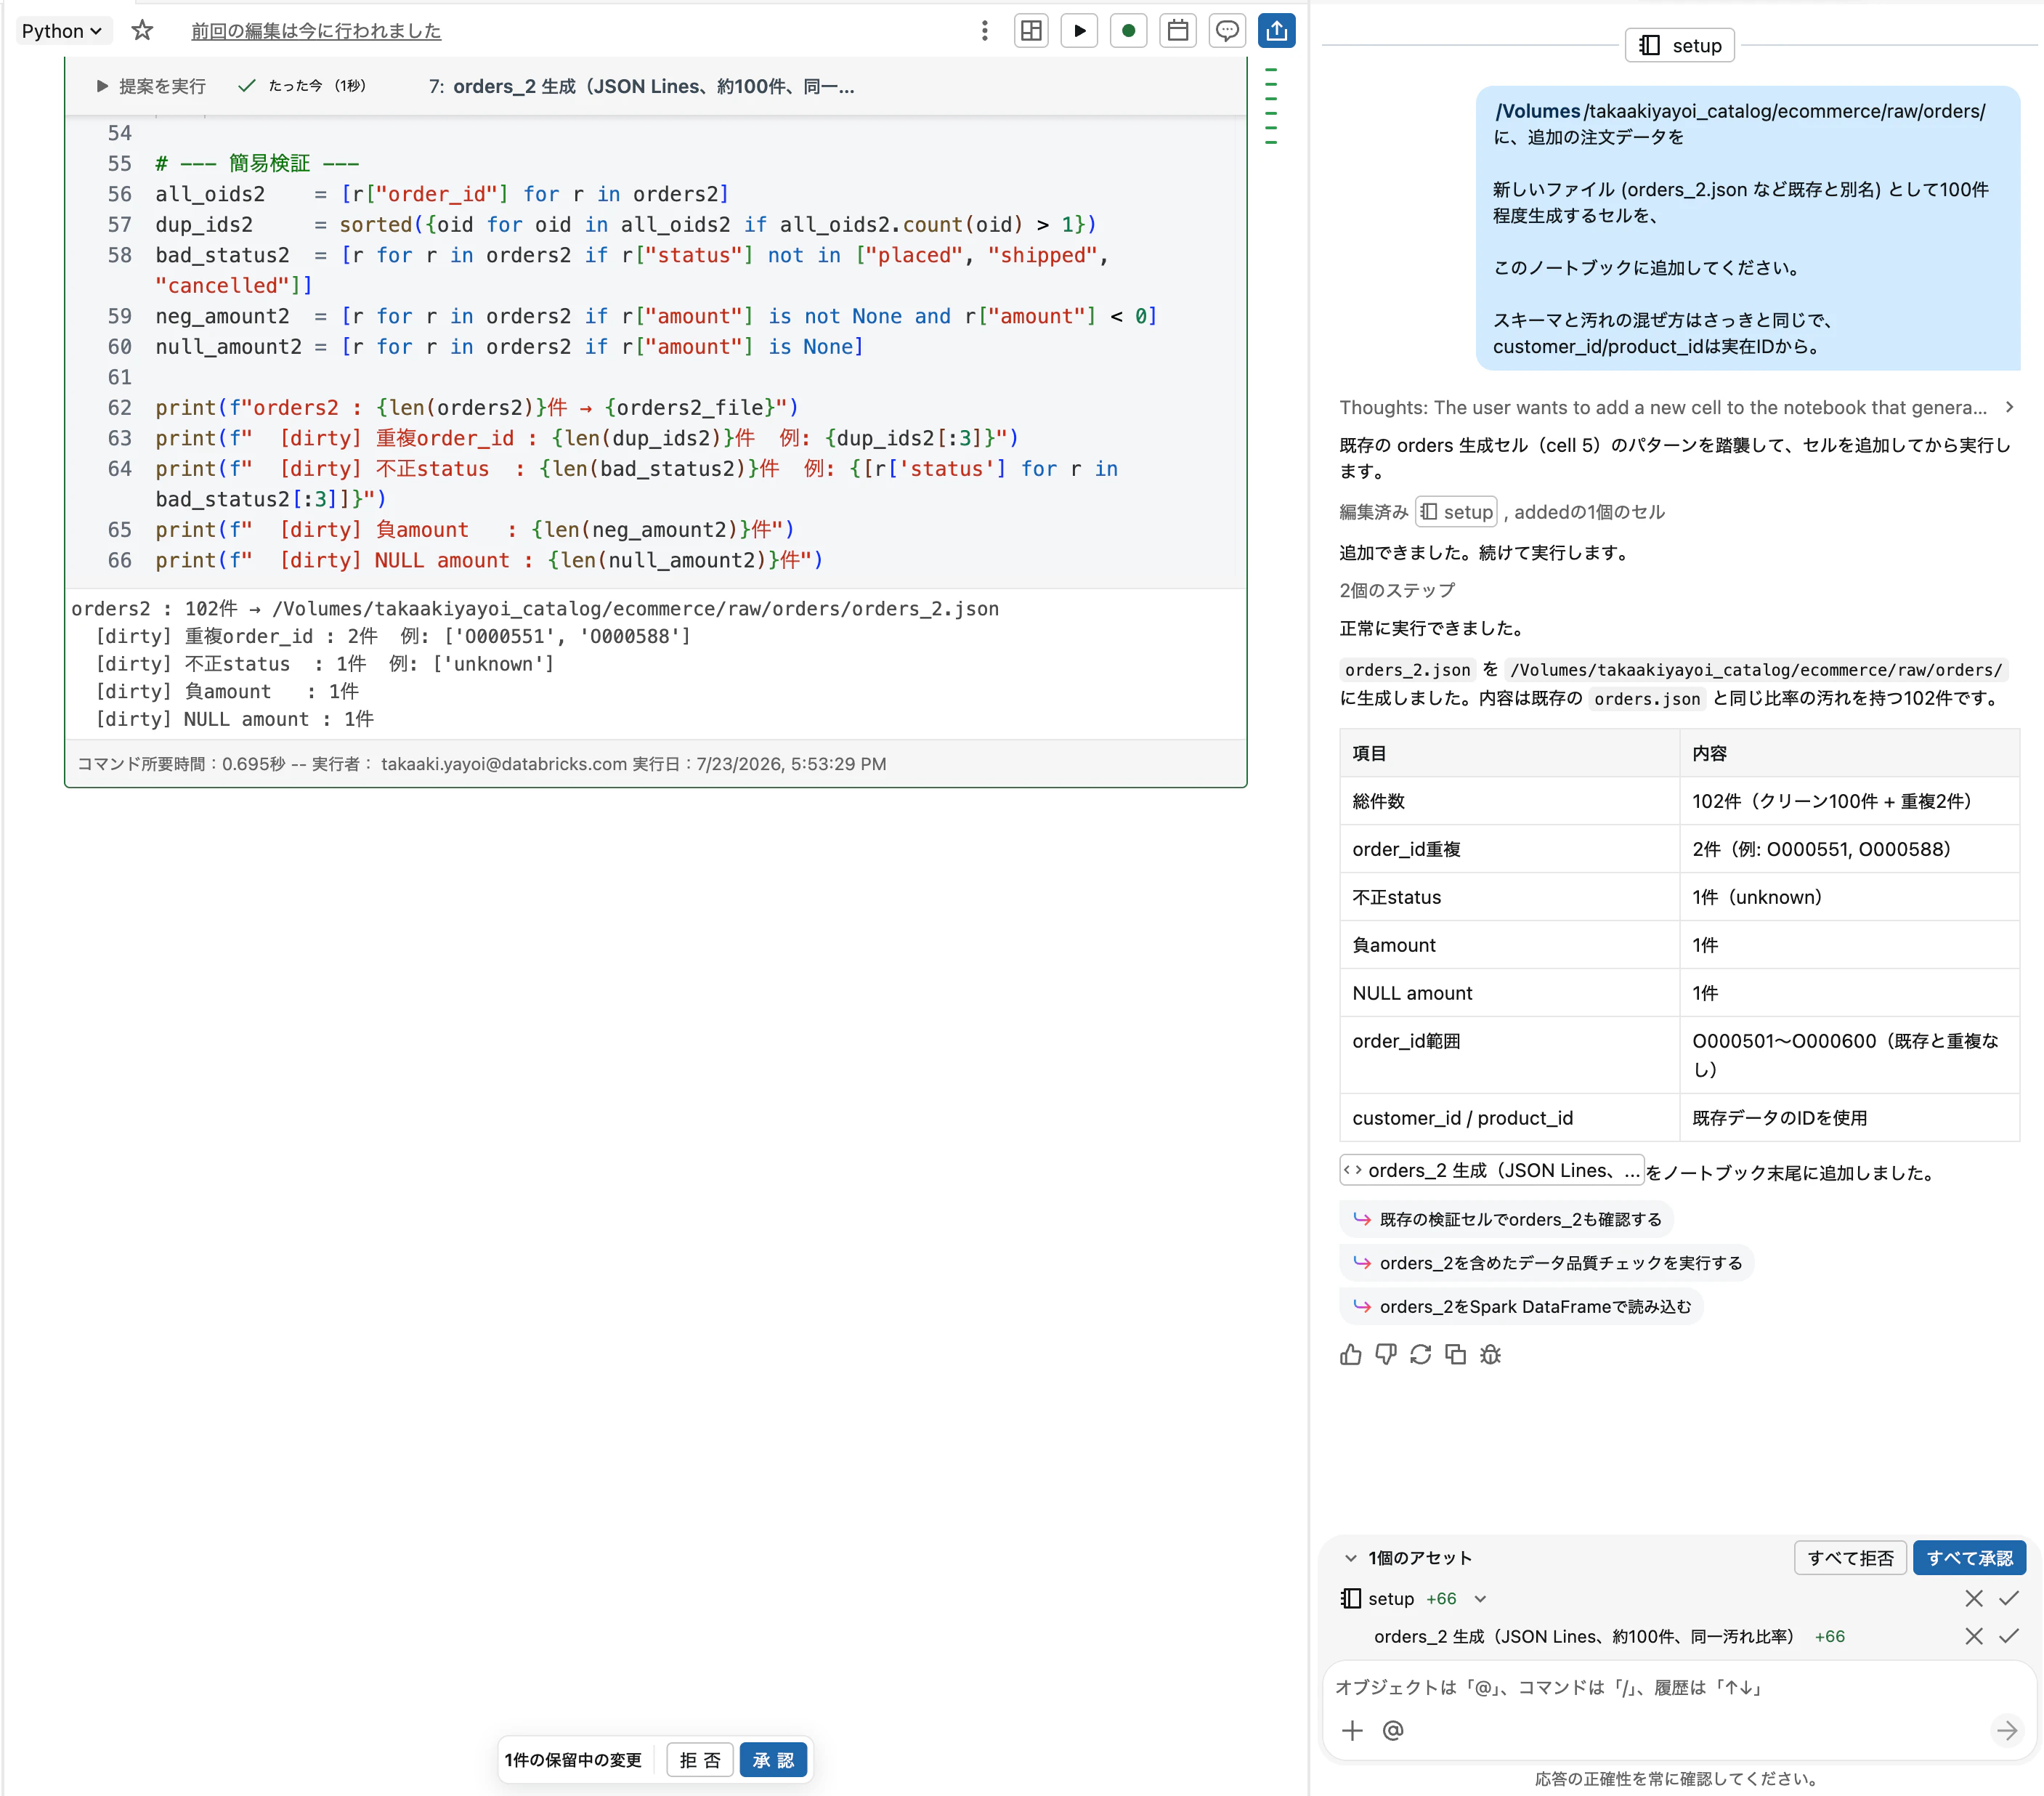Viewport: 2044px width, 1796px height.
Task: Run all cells with the play button
Action: point(1080,31)
